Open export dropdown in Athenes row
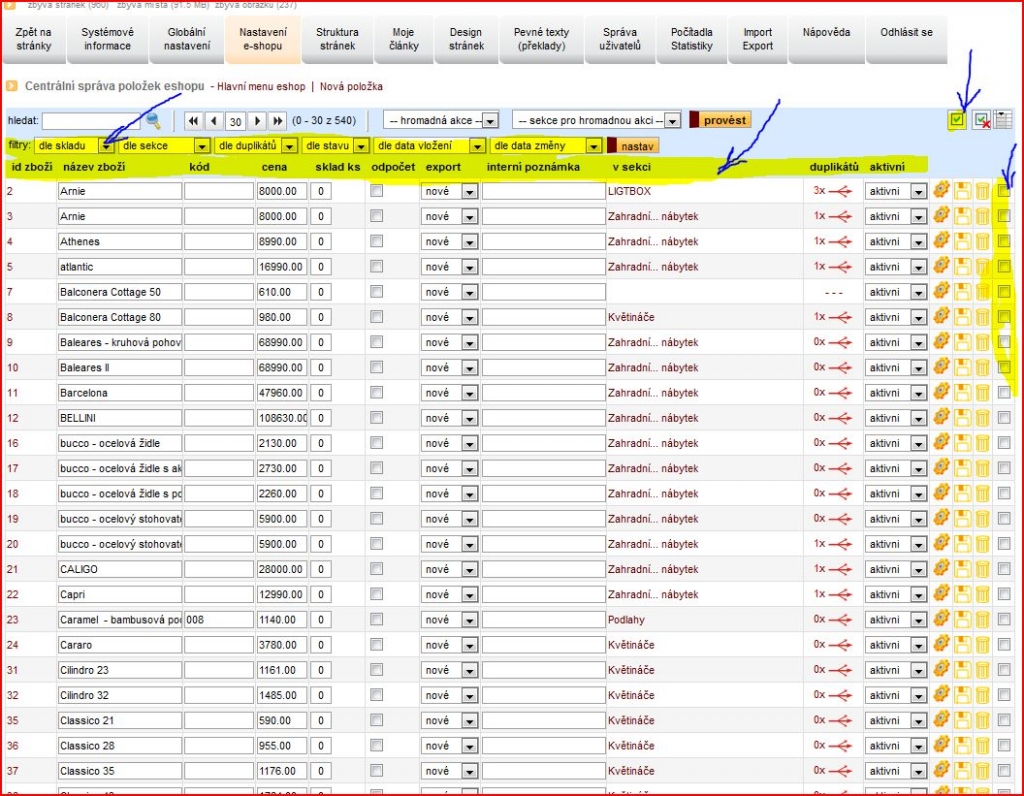1024x796 pixels. tap(449, 242)
